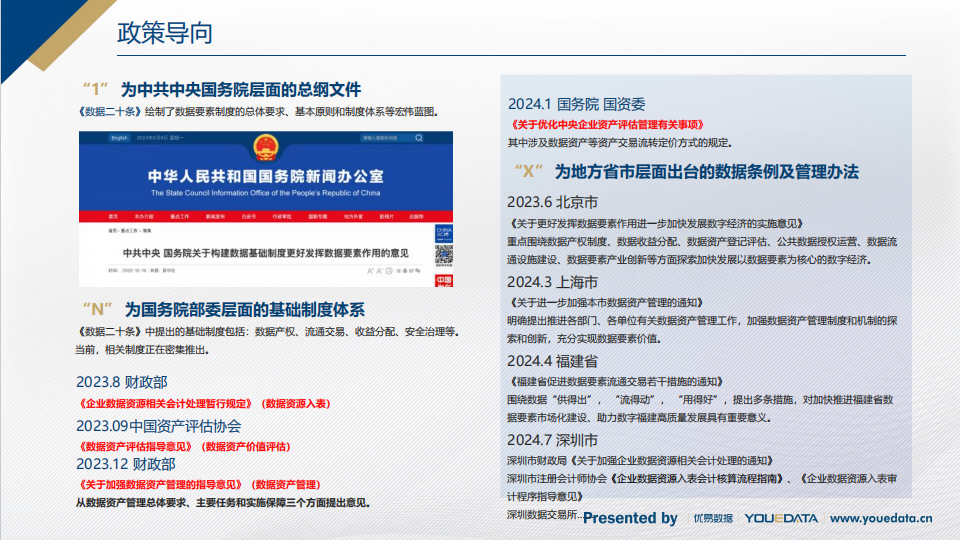
Task: Click the article headline 中共中央 国务院关于构建数据基础制度
Action: (267, 252)
